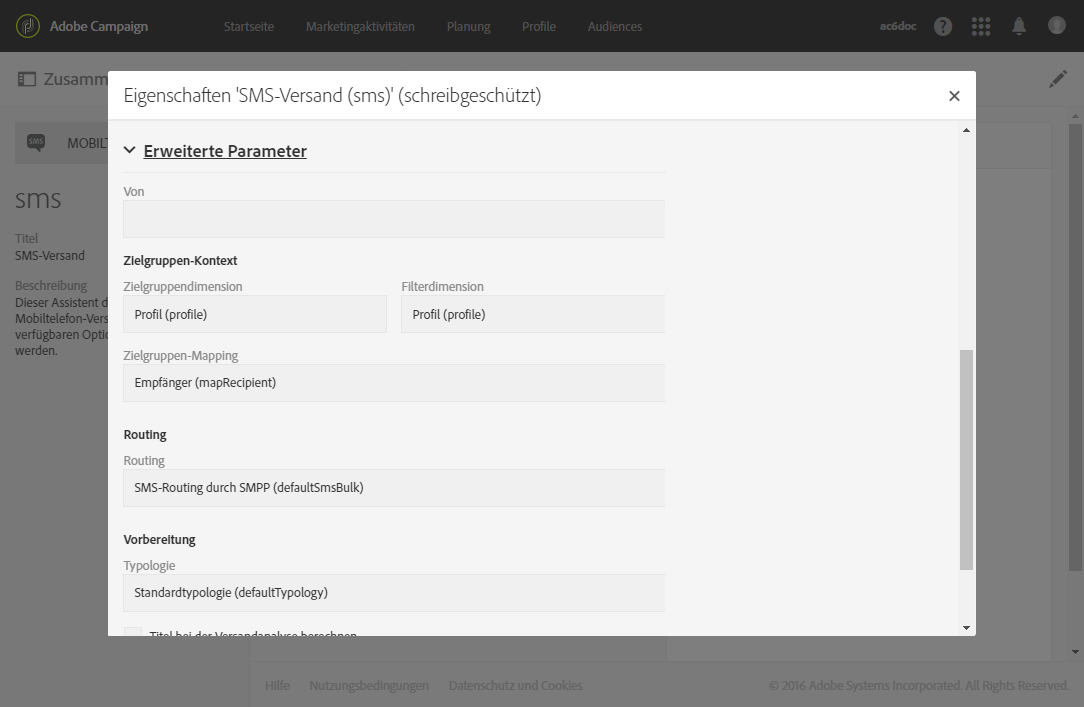
Task: Go to the Audiences menu item
Action: (615, 26)
